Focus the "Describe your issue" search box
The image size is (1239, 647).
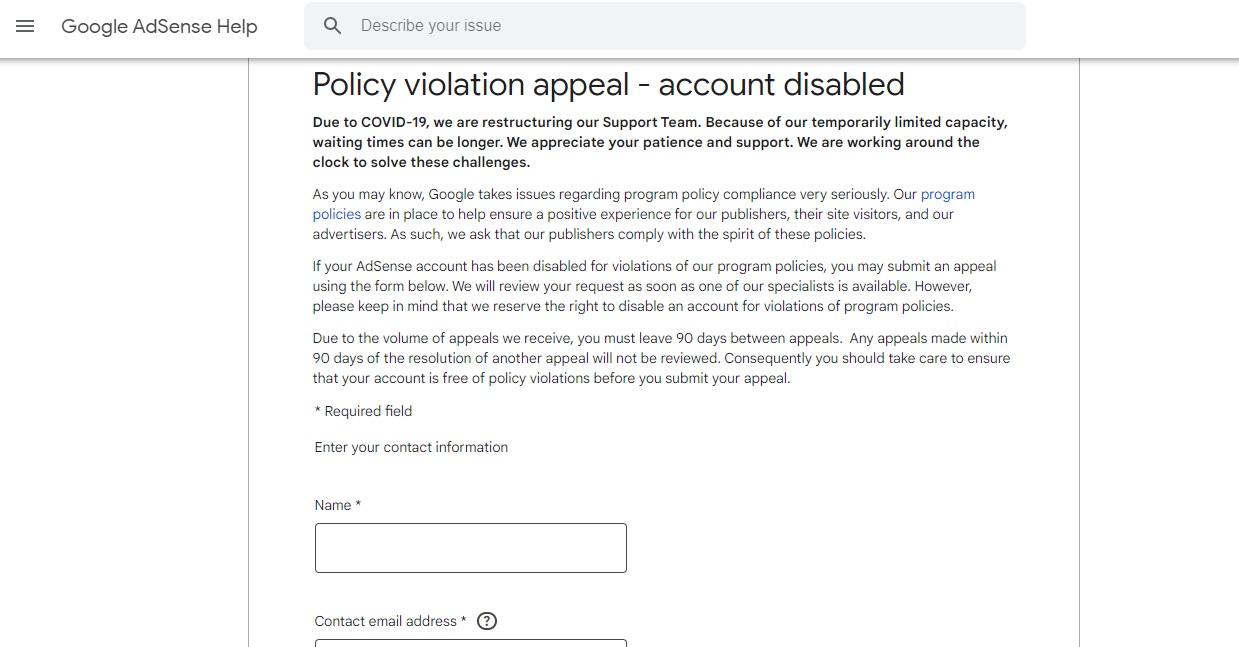click(665, 26)
